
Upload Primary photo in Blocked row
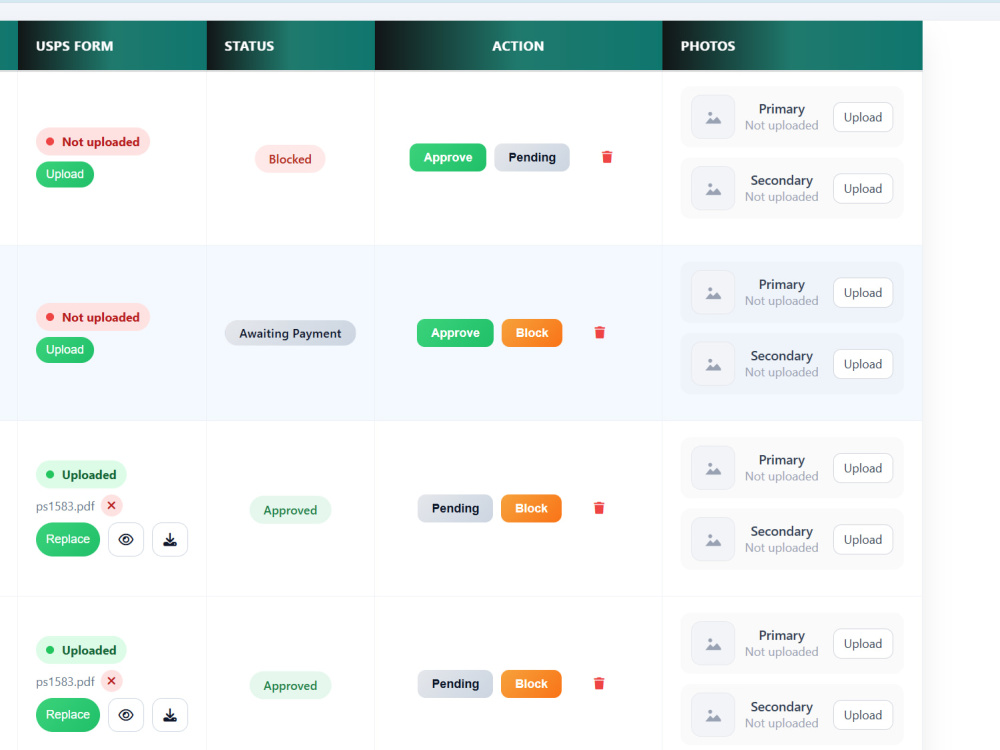click(x=863, y=117)
